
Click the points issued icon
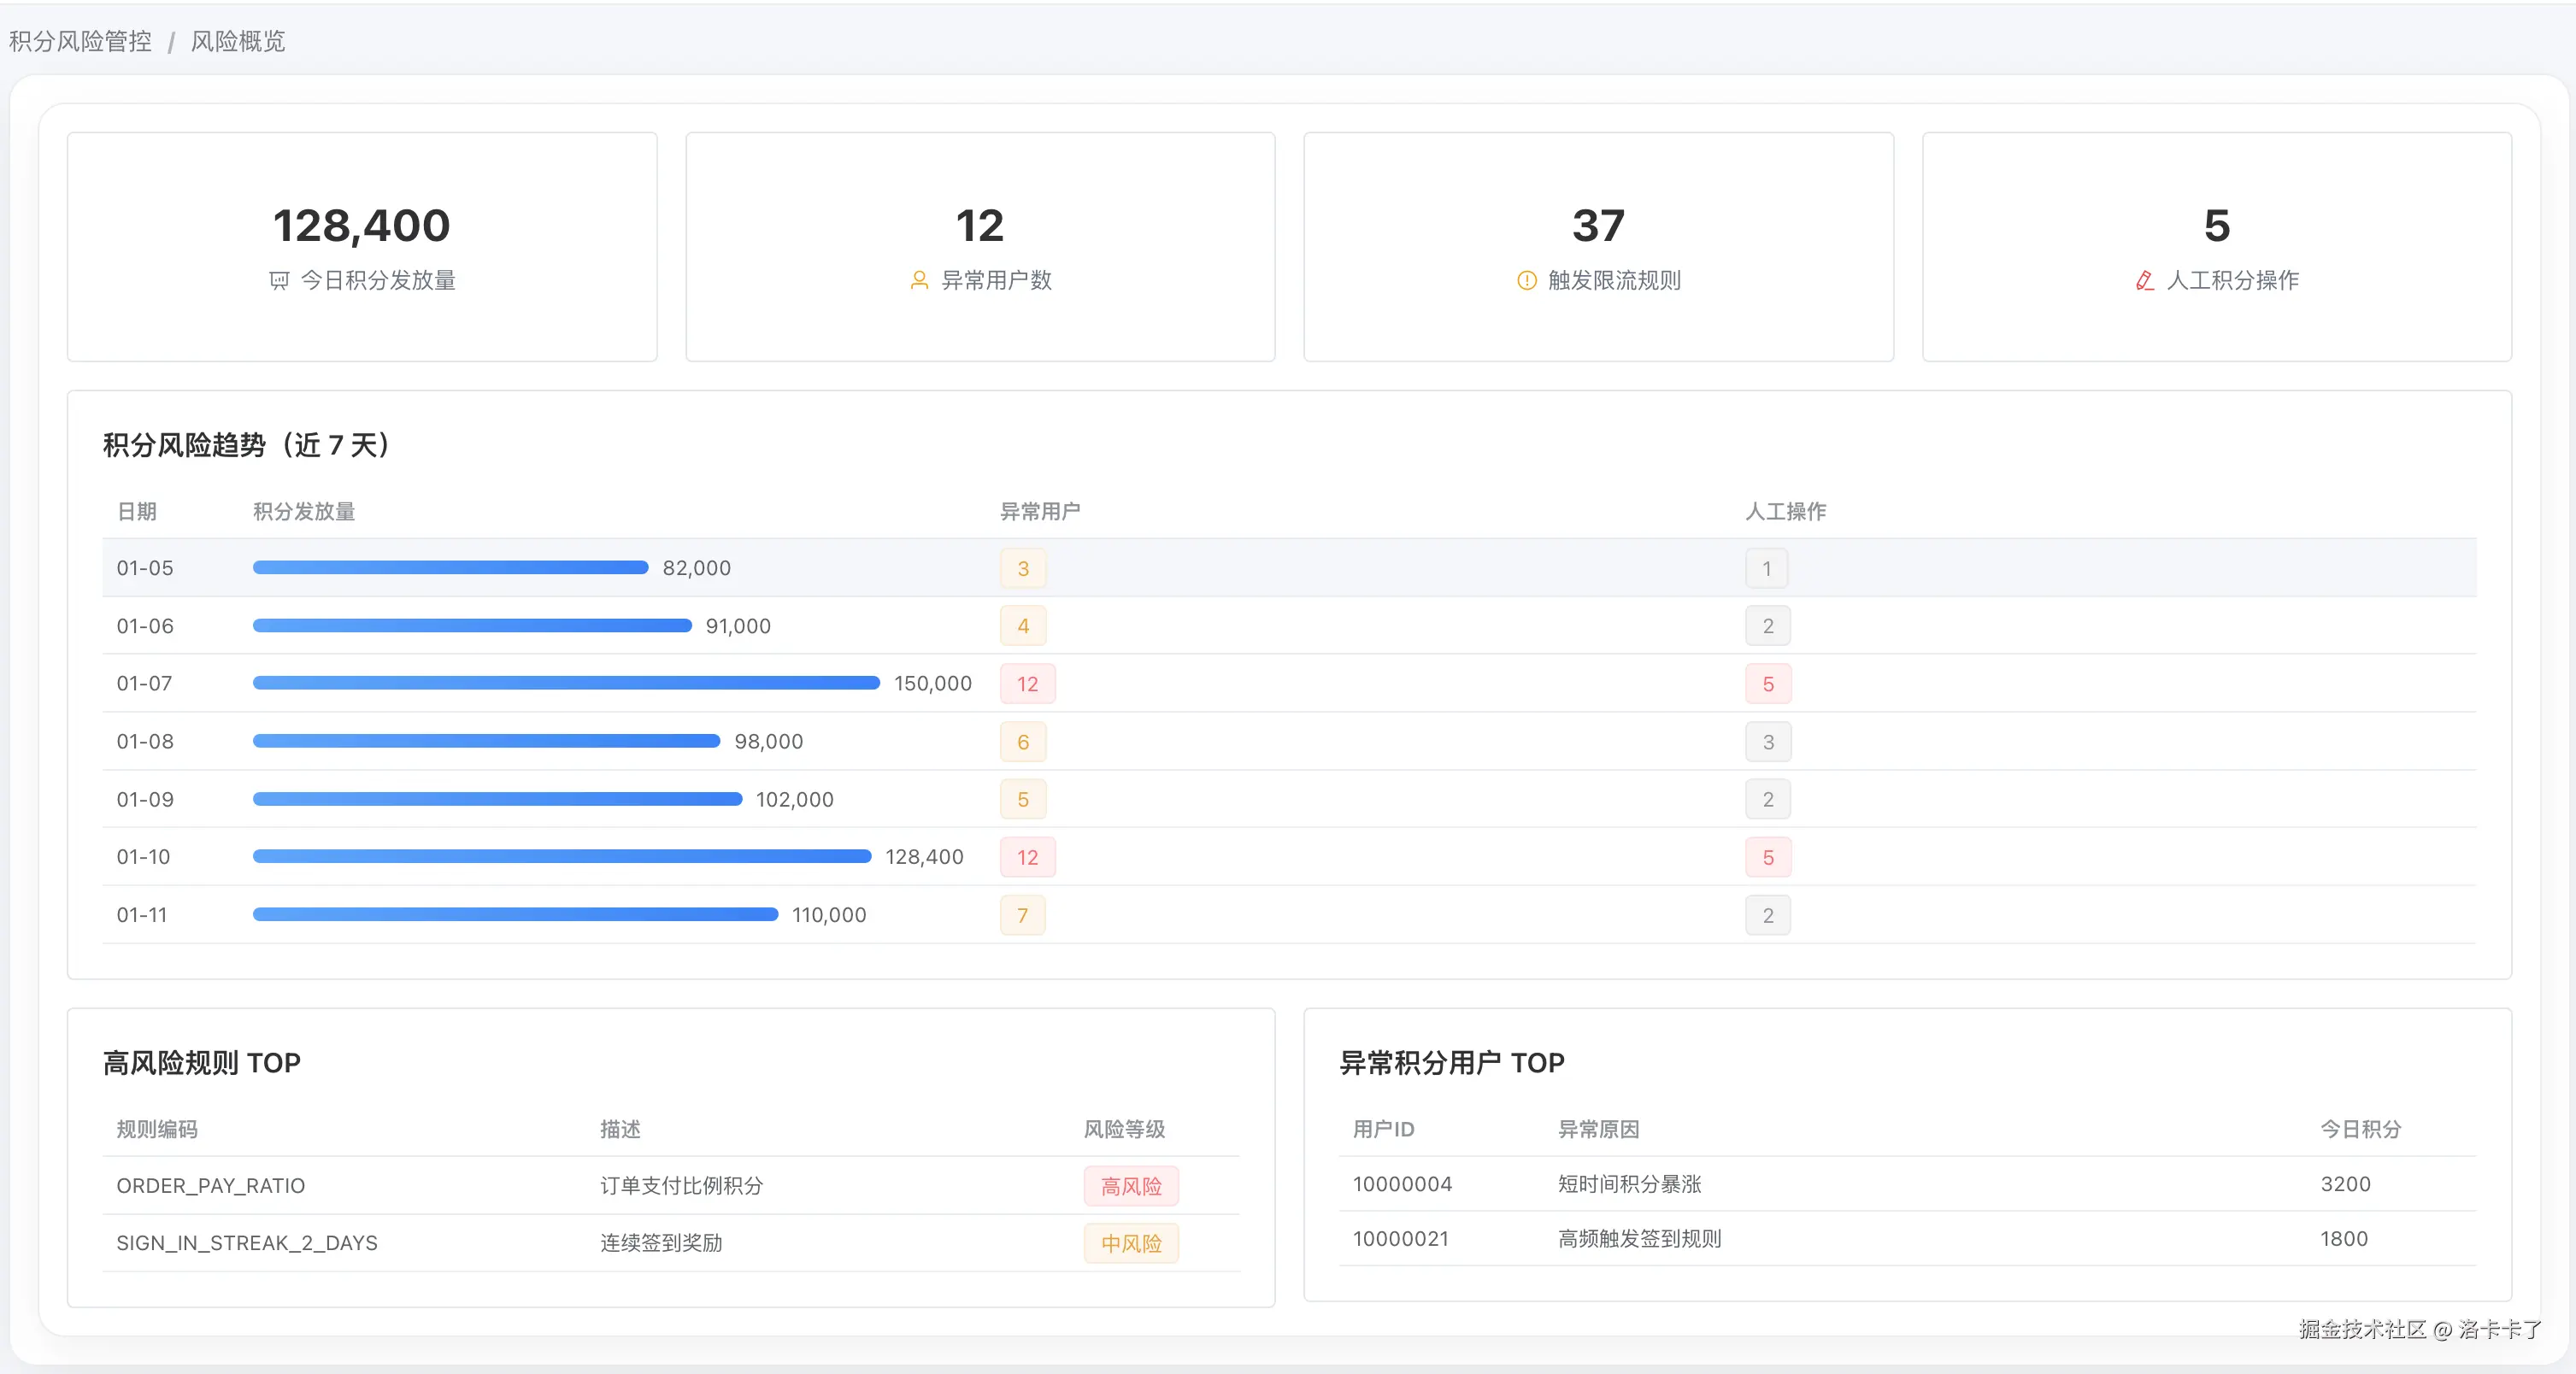click(279, 281)
